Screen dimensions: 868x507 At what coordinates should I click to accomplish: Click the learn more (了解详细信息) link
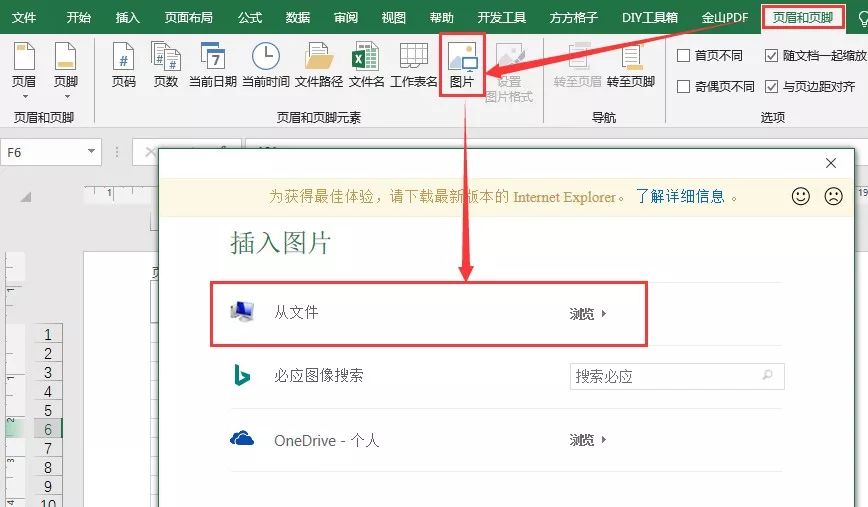[681, 197]
